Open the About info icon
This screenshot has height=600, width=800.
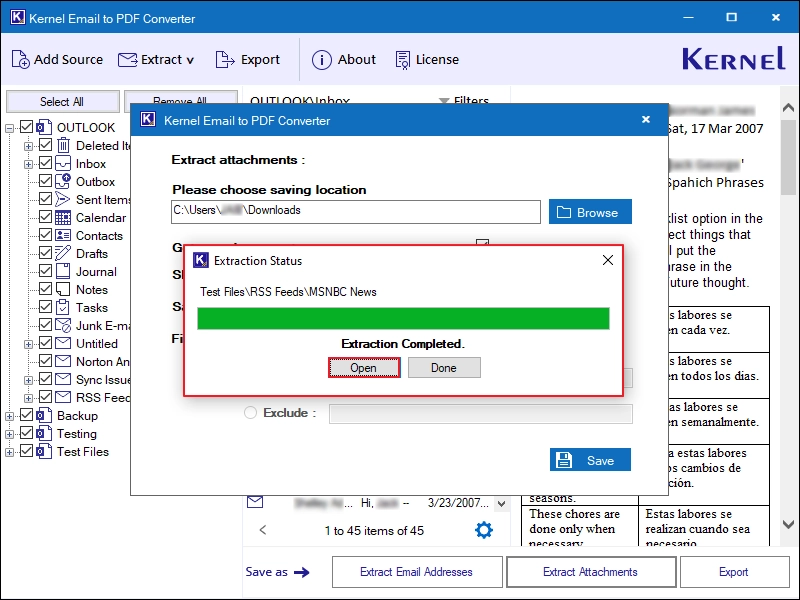coord(321,60)
